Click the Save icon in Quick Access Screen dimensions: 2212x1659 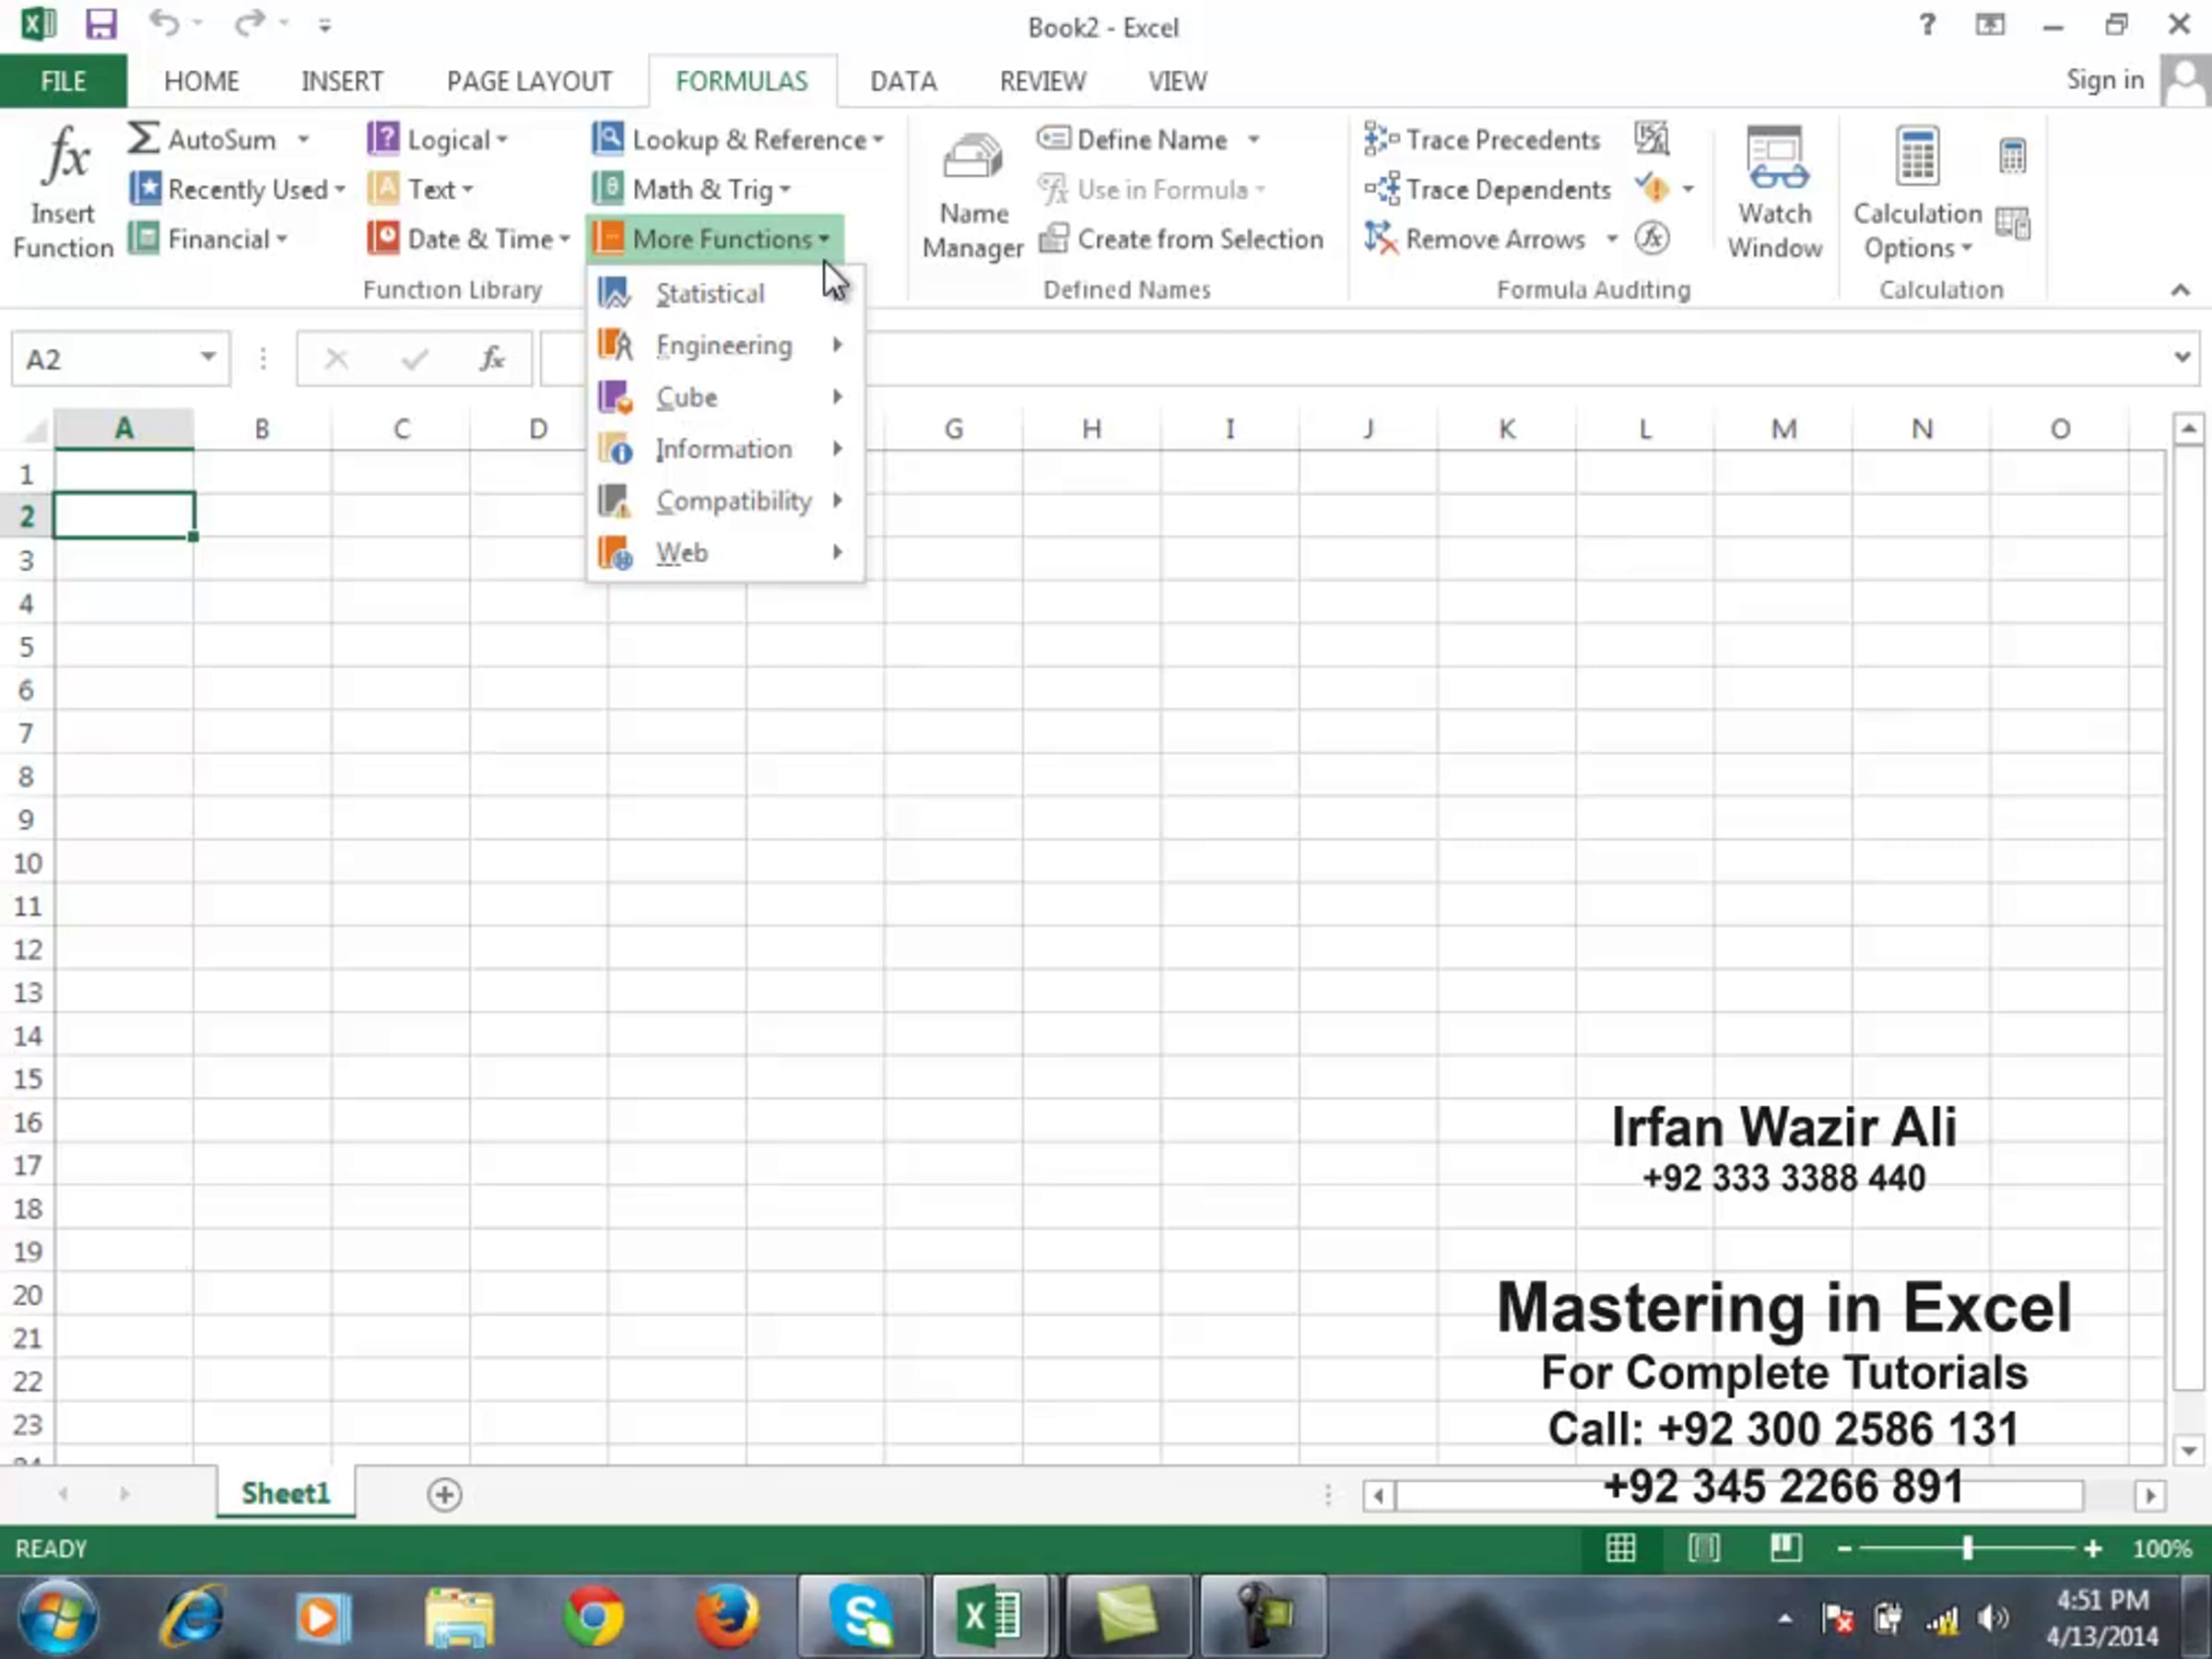tap(101, 24)
